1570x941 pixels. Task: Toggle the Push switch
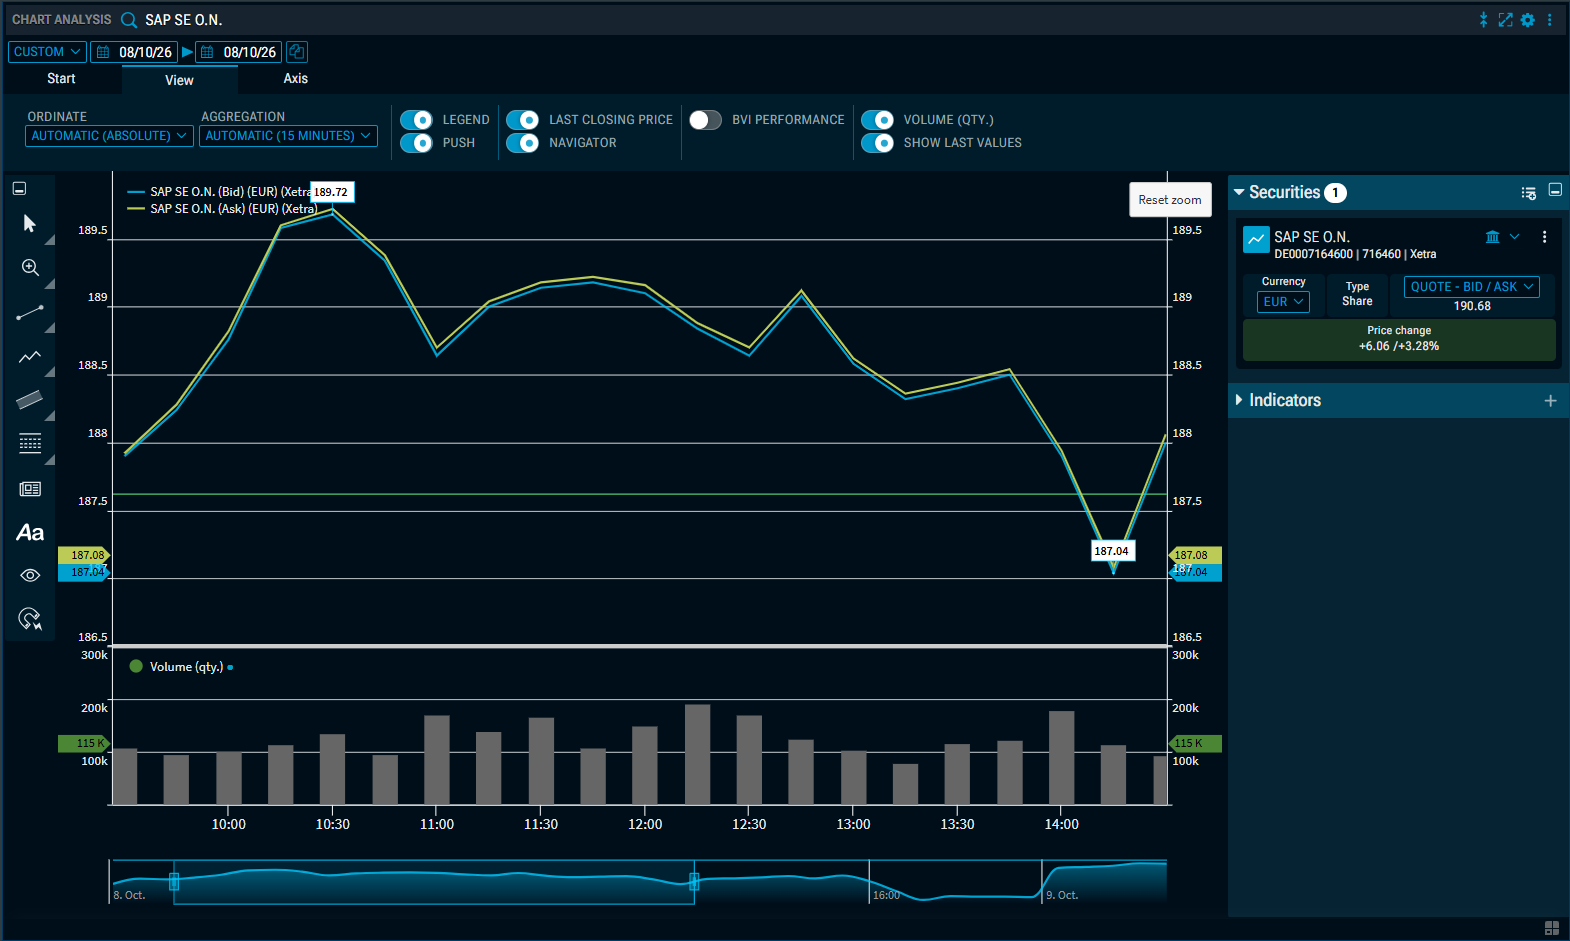point(416,143)
